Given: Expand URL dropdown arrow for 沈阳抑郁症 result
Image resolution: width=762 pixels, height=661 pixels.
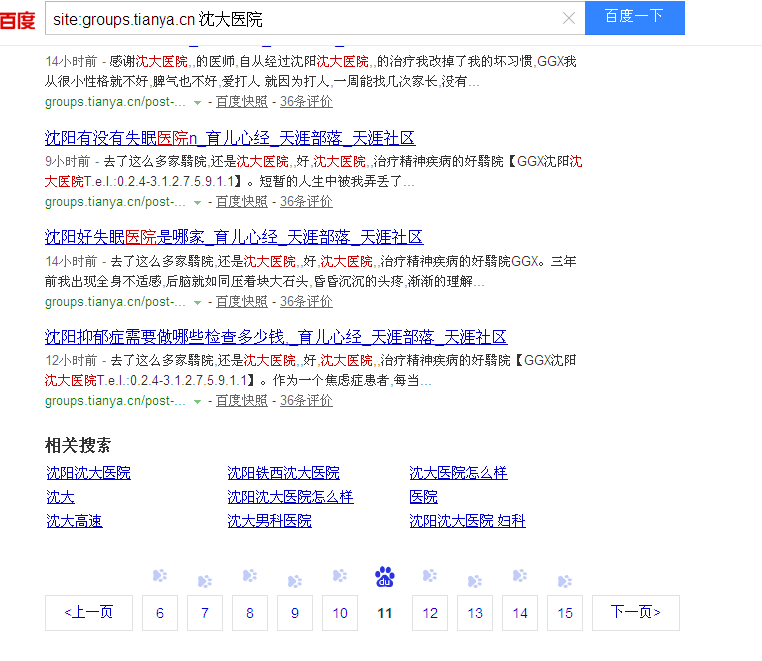Looking at the screenshot, I should [x=197, y=401].
